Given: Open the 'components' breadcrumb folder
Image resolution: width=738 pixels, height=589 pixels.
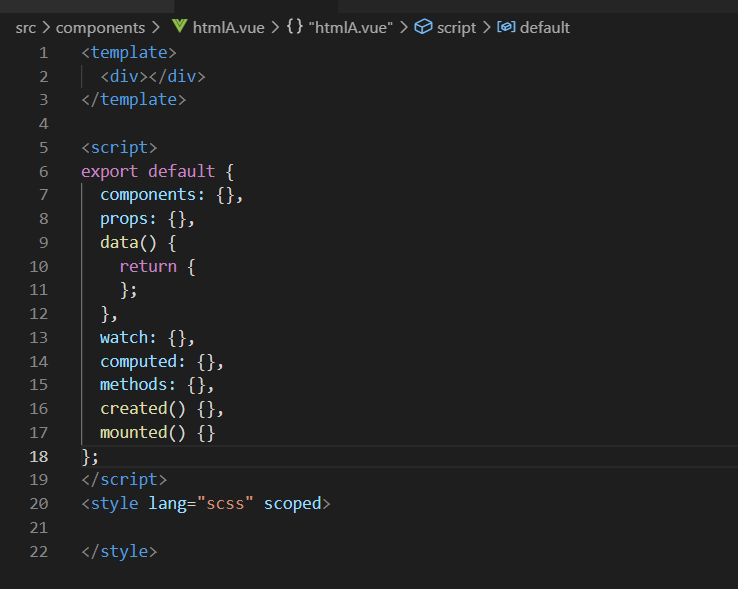Looking at the screenshot, I should [100, 28].
